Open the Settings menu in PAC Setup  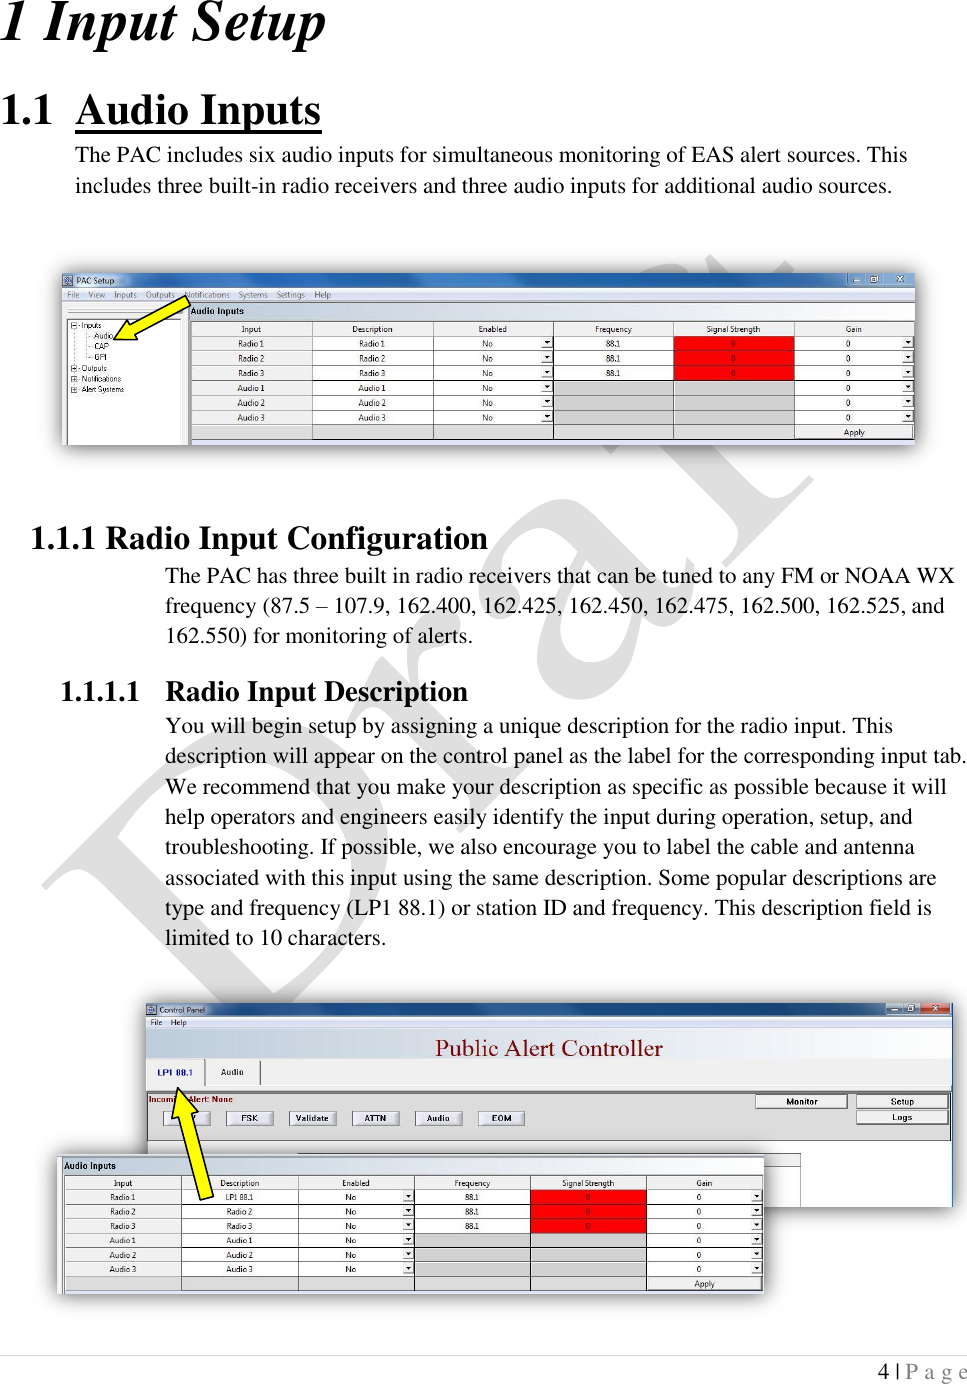(290, 296)
